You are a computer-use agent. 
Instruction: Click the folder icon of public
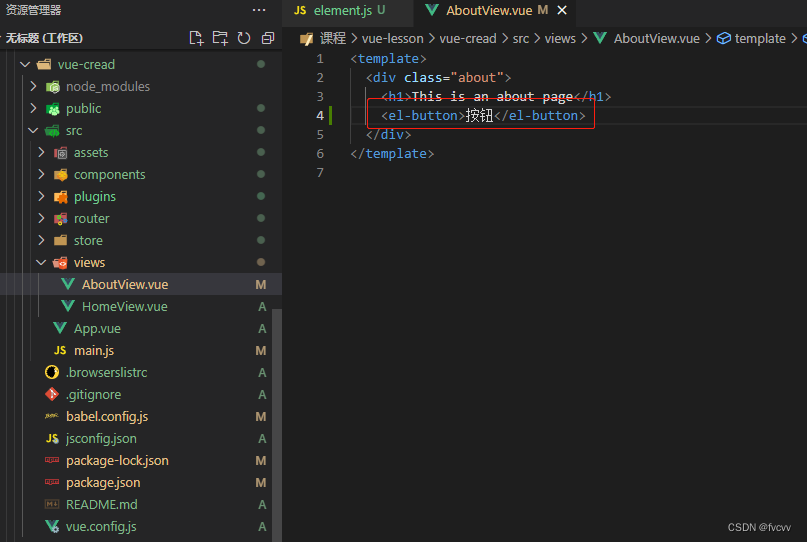click(52, 109)
